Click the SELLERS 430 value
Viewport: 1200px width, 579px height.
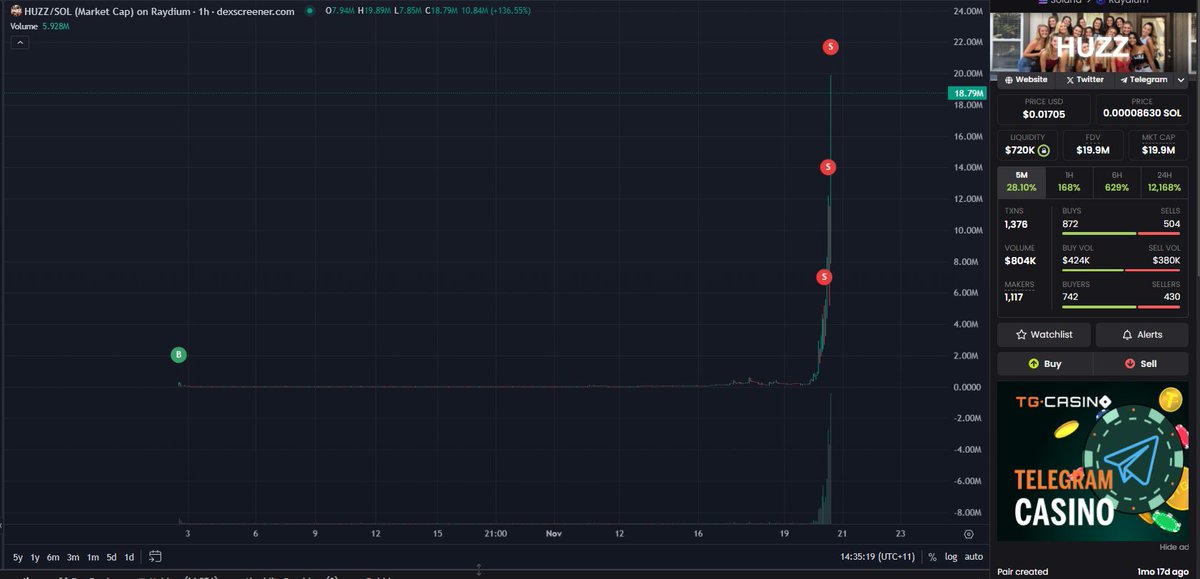pyautogui.click(x=1172, y=297)
